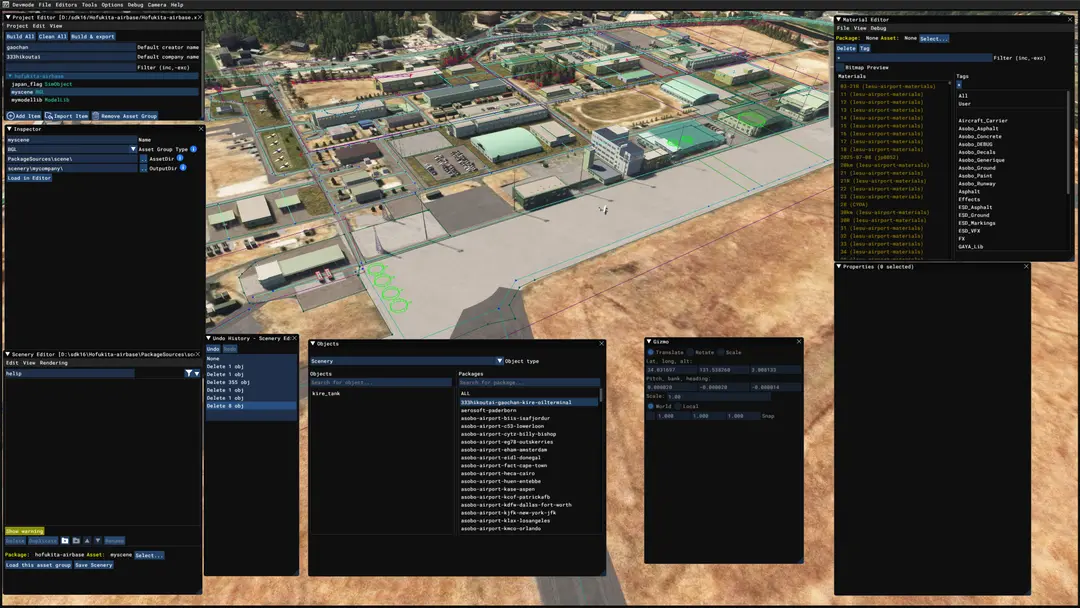Open the Camera menu
1080x608 pixels.
(157, 4)
